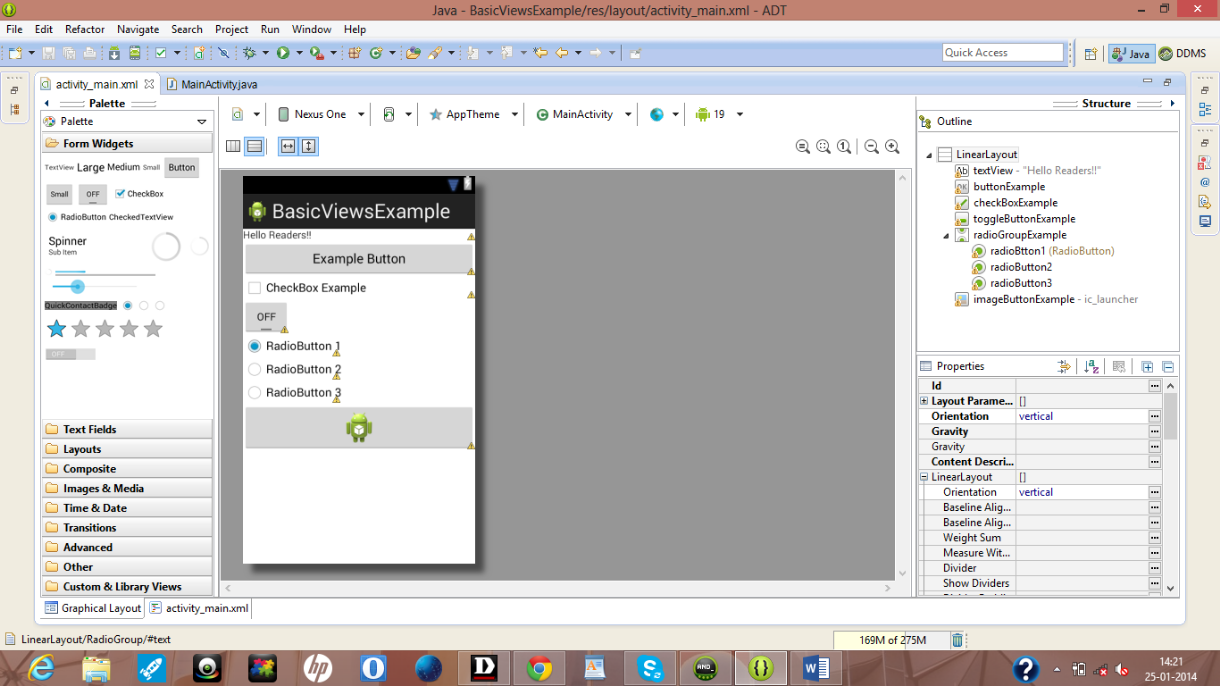Open the Android Virtual Device Manager
This screenshot has height=686, width=1220.
click(x=133, y=53)
